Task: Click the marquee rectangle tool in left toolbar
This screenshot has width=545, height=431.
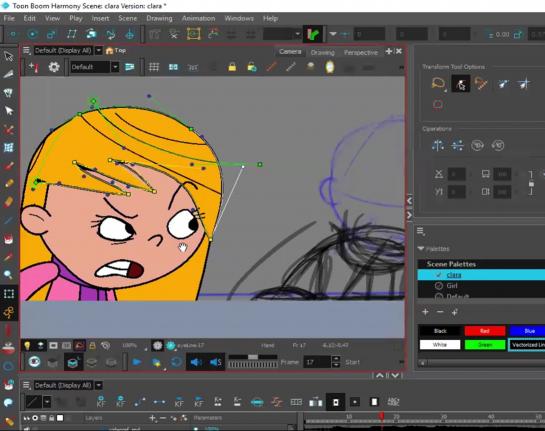Action: coord(9,294)
